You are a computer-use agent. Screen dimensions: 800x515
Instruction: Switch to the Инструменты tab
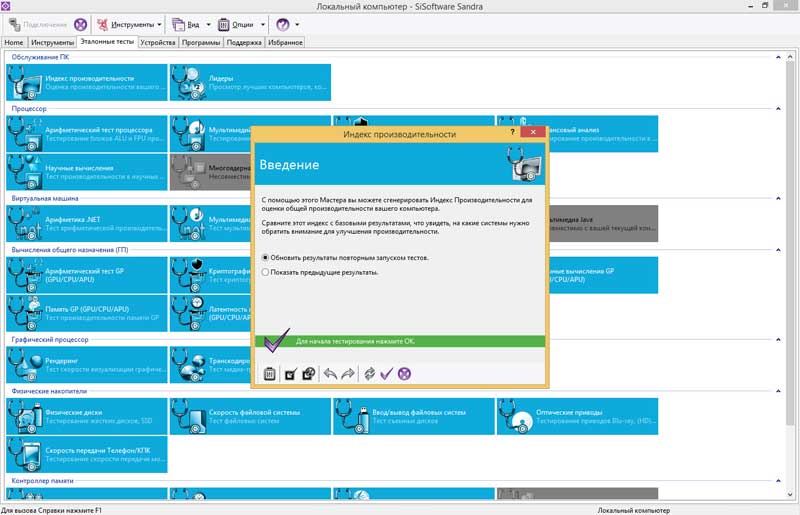tap(52, 42)
